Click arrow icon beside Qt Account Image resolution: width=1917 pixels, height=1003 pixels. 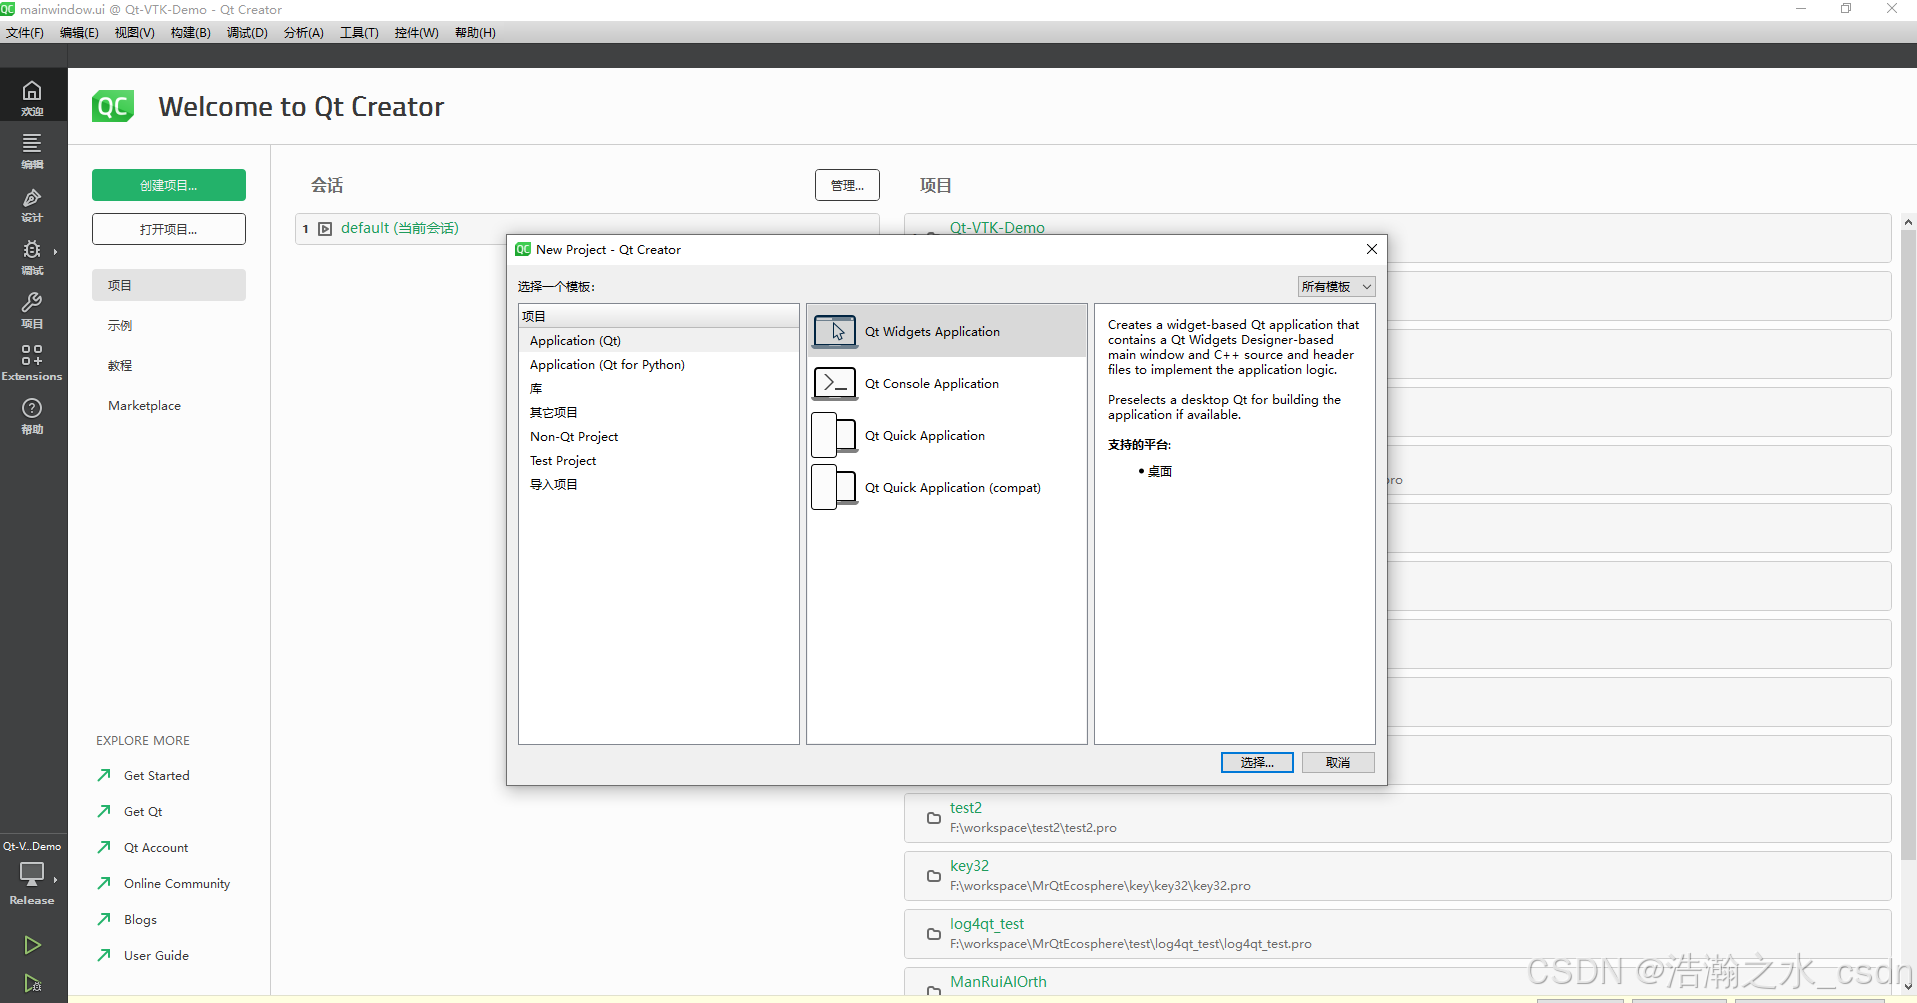pyautogui.click(x=104, y=847)
